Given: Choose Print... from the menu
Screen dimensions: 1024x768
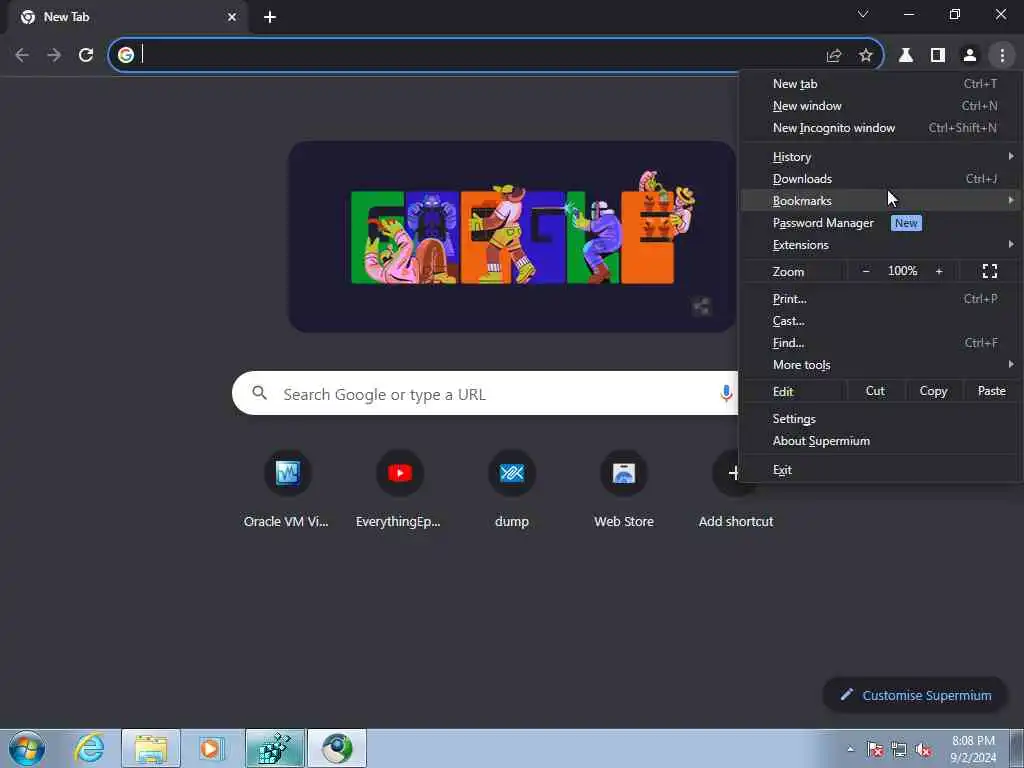Looking at the screenshot, I should [881, 299].
